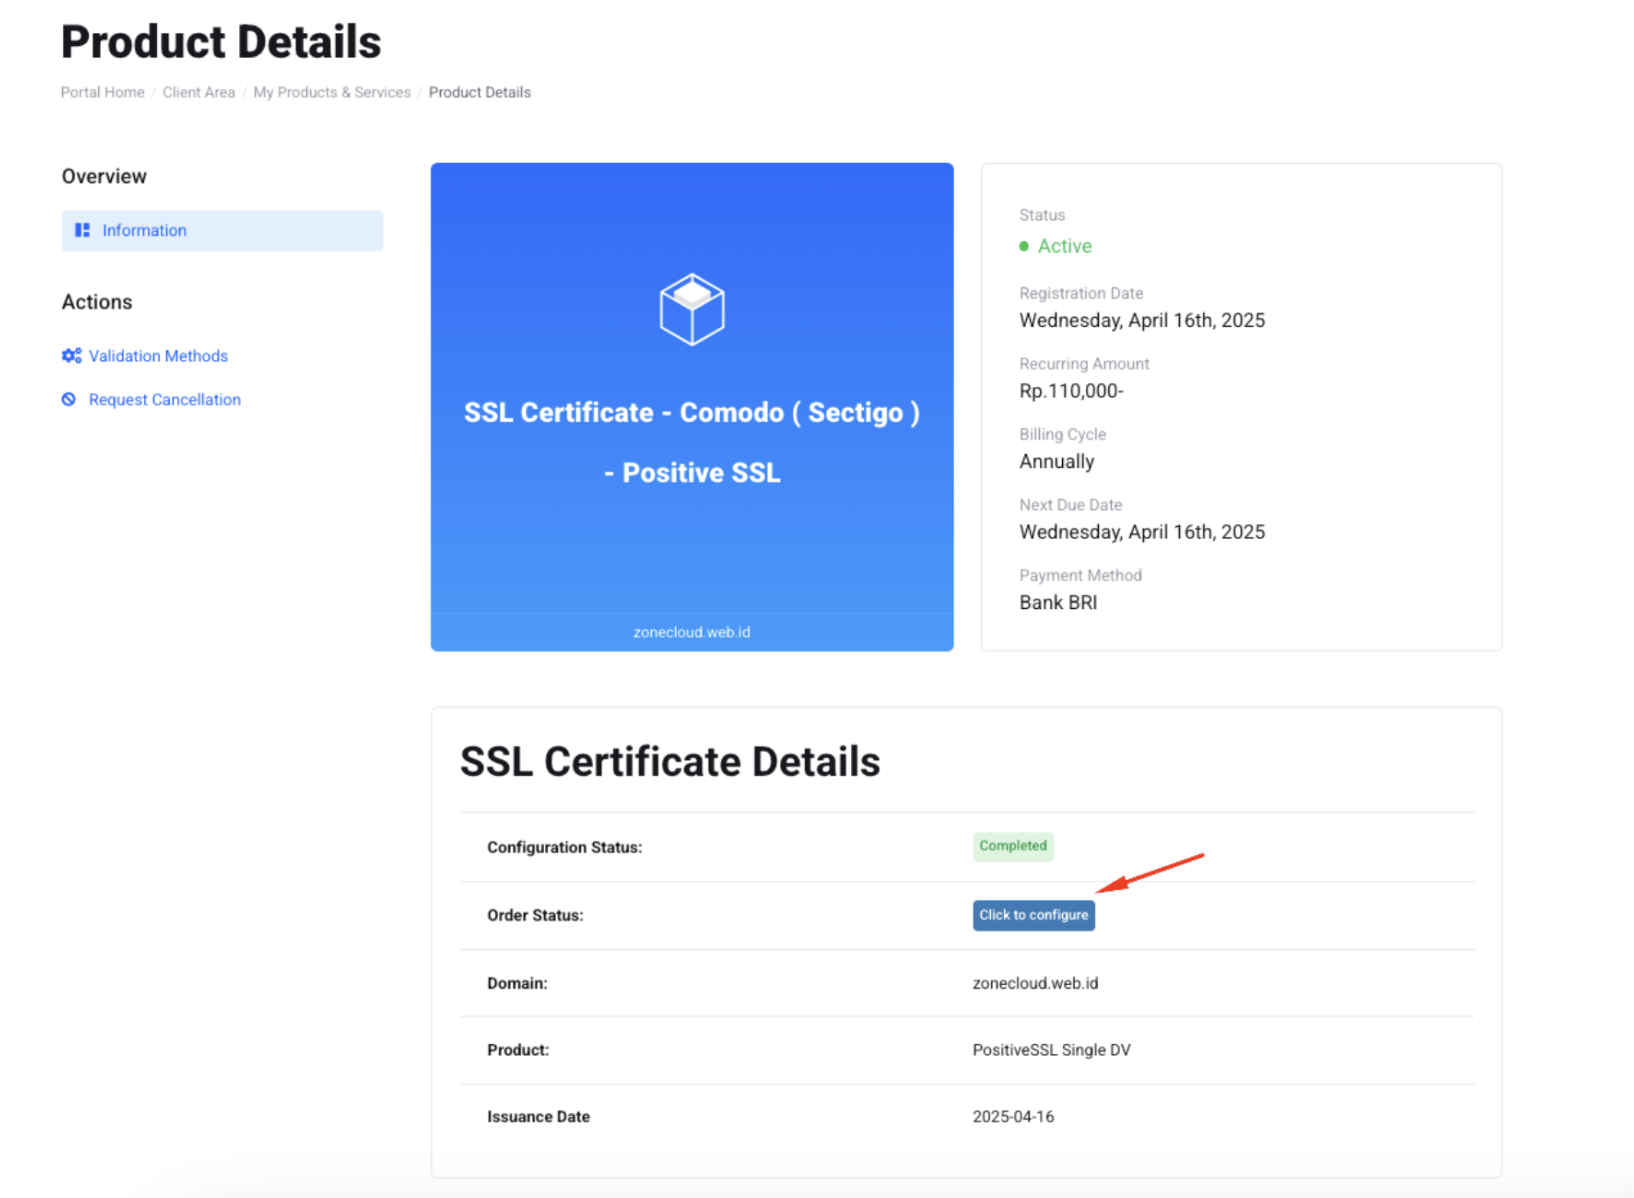Click the date value under Next Due Date

pyautogui.click(x=1142, y=532)
